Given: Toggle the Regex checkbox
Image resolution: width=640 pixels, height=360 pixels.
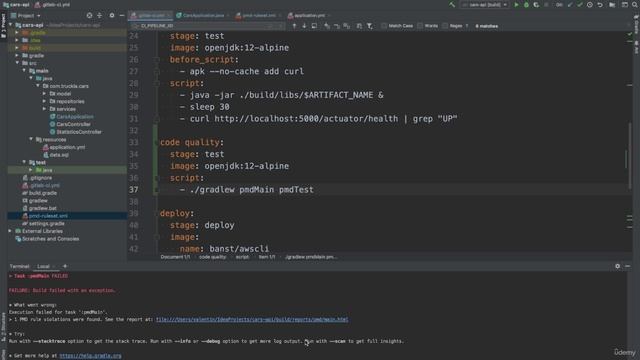Looking at the screenshot, I should pos(445,26).
